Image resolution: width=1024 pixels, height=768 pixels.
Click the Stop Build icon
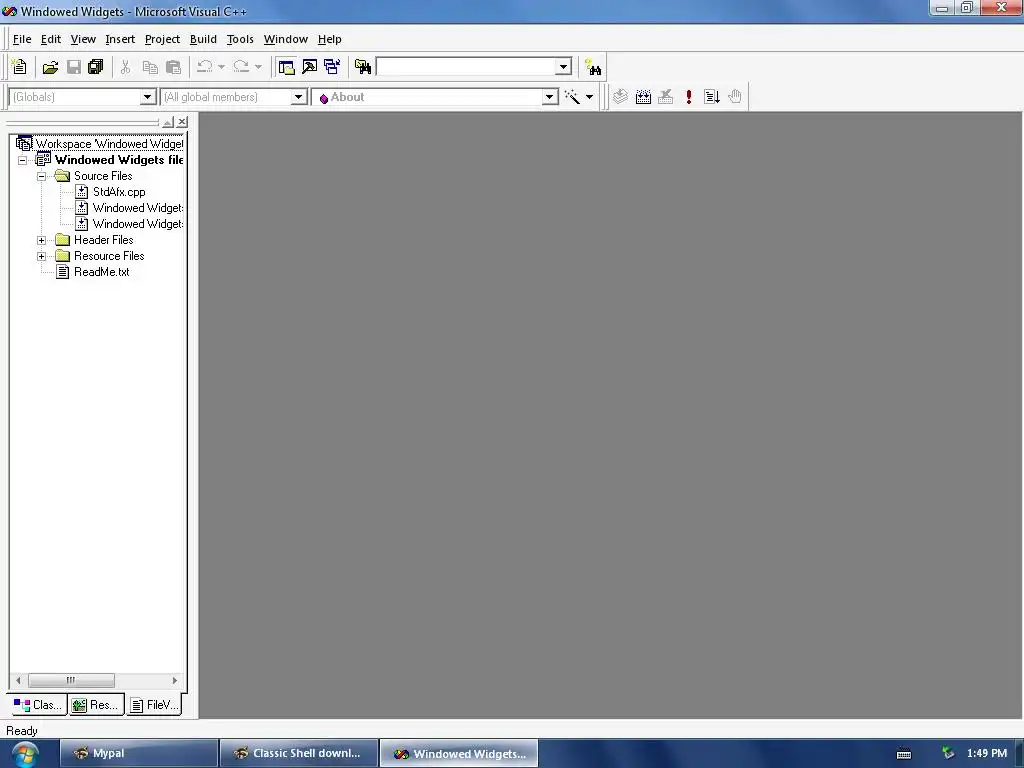coord(665,97)
